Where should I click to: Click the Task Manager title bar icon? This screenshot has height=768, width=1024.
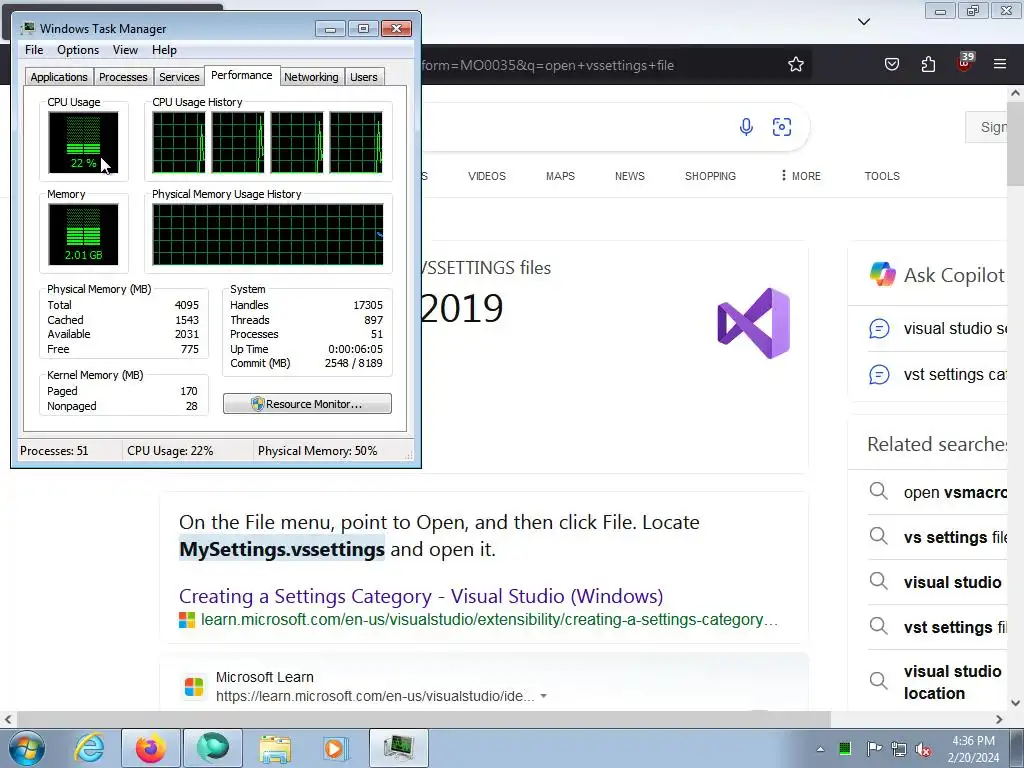(28, 28)
